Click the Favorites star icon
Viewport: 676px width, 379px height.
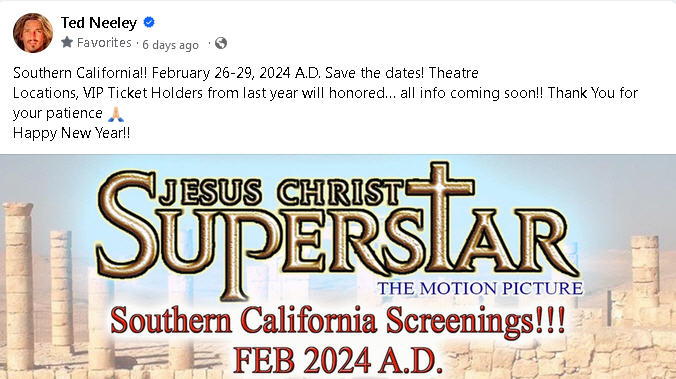click(67, 42)
